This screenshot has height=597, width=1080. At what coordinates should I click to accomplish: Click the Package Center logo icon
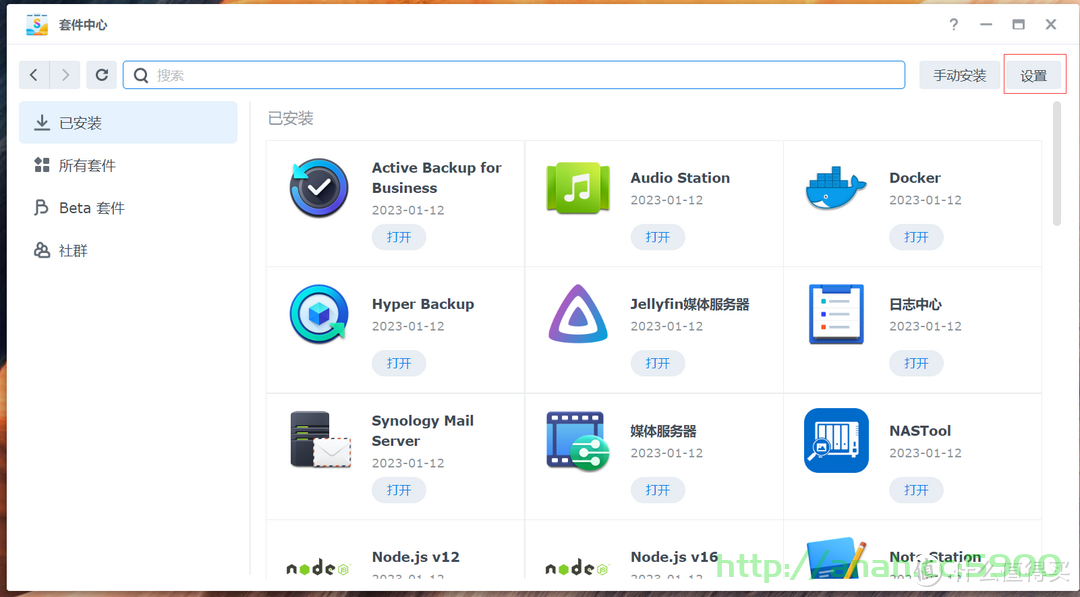[37, 25]
